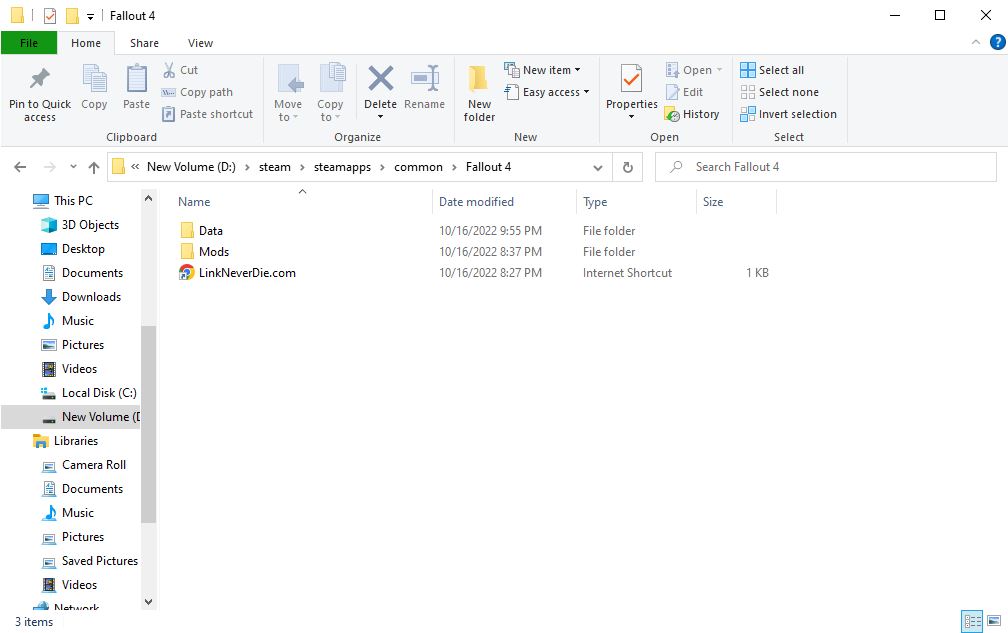The image size is (1008, 633).
Task: Switch to the View ribbon tab
Action: tap(200, 43)
